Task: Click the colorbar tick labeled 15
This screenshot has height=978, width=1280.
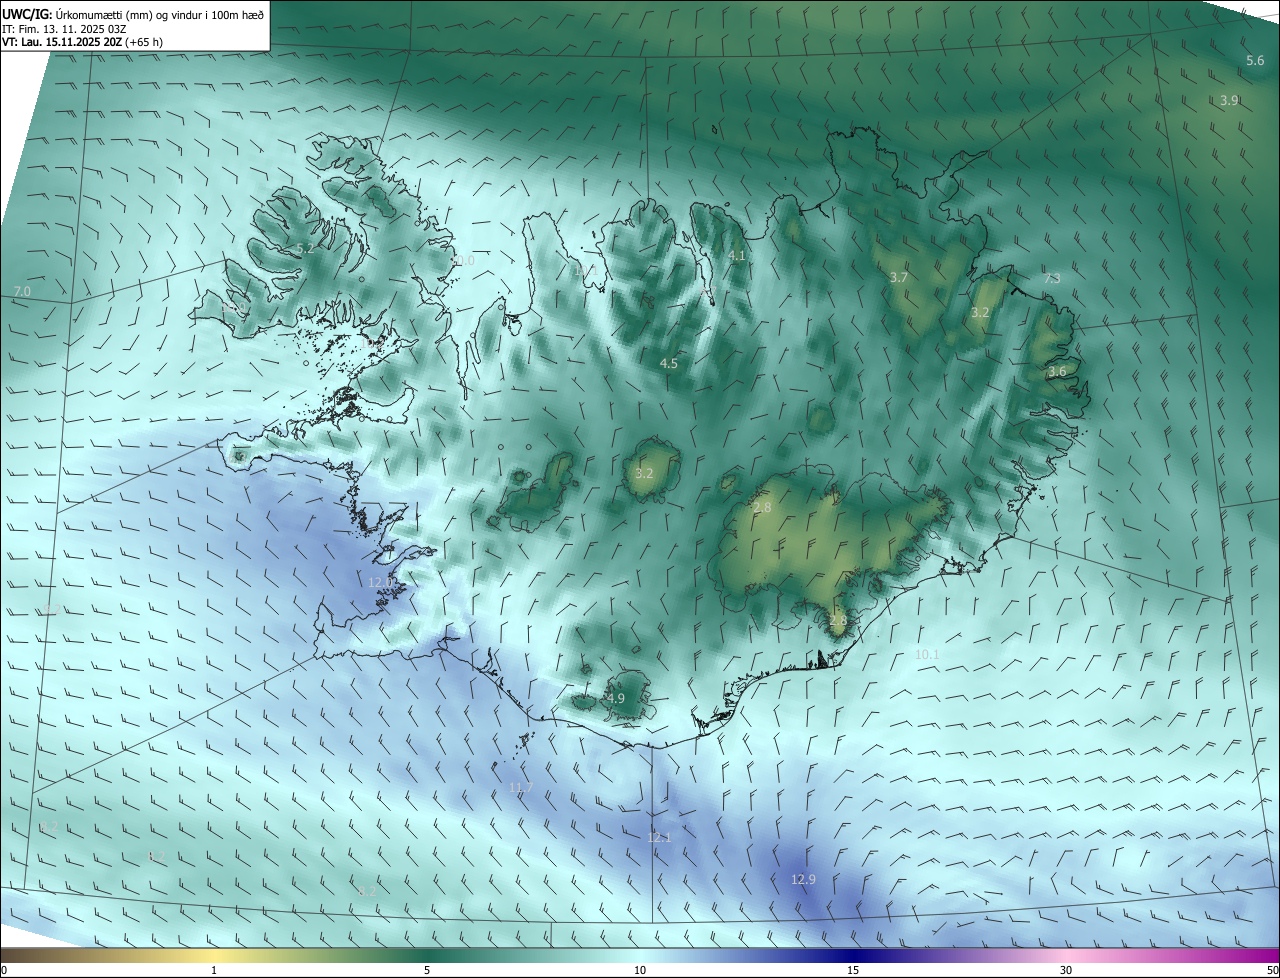Action: pos(853,971)
